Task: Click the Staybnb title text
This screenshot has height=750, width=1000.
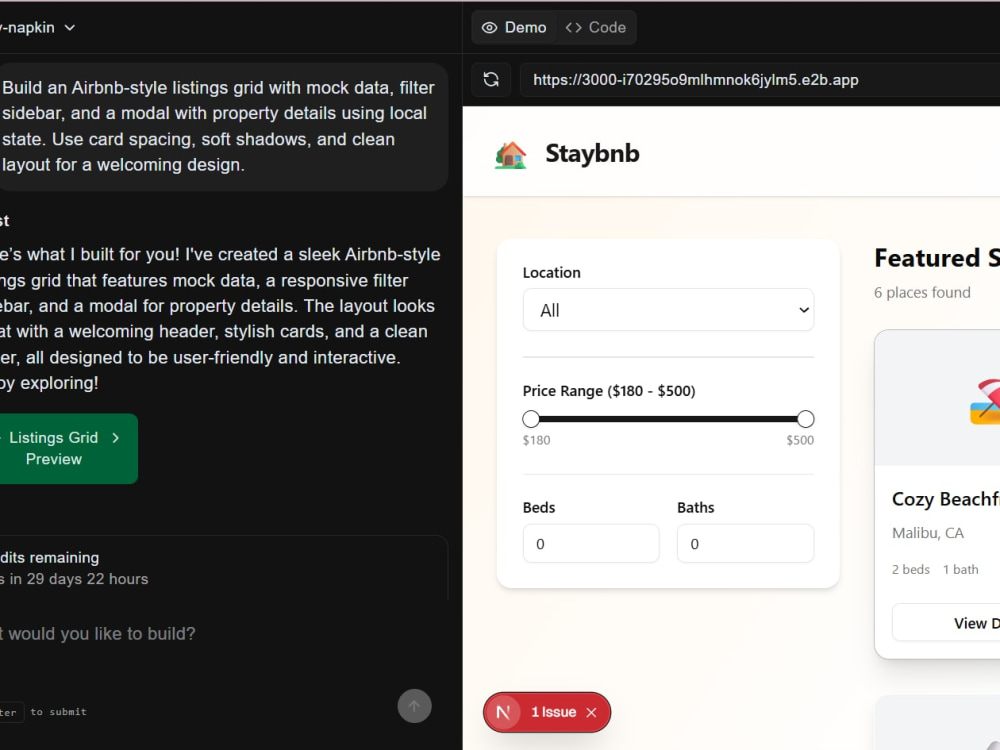Action: point(592,154)
